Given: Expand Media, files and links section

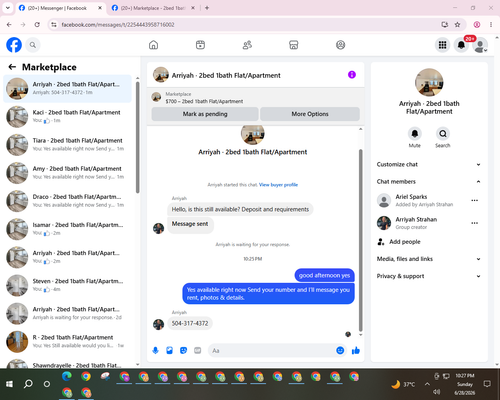Looking at the screenshot, I should coord(429,259).
